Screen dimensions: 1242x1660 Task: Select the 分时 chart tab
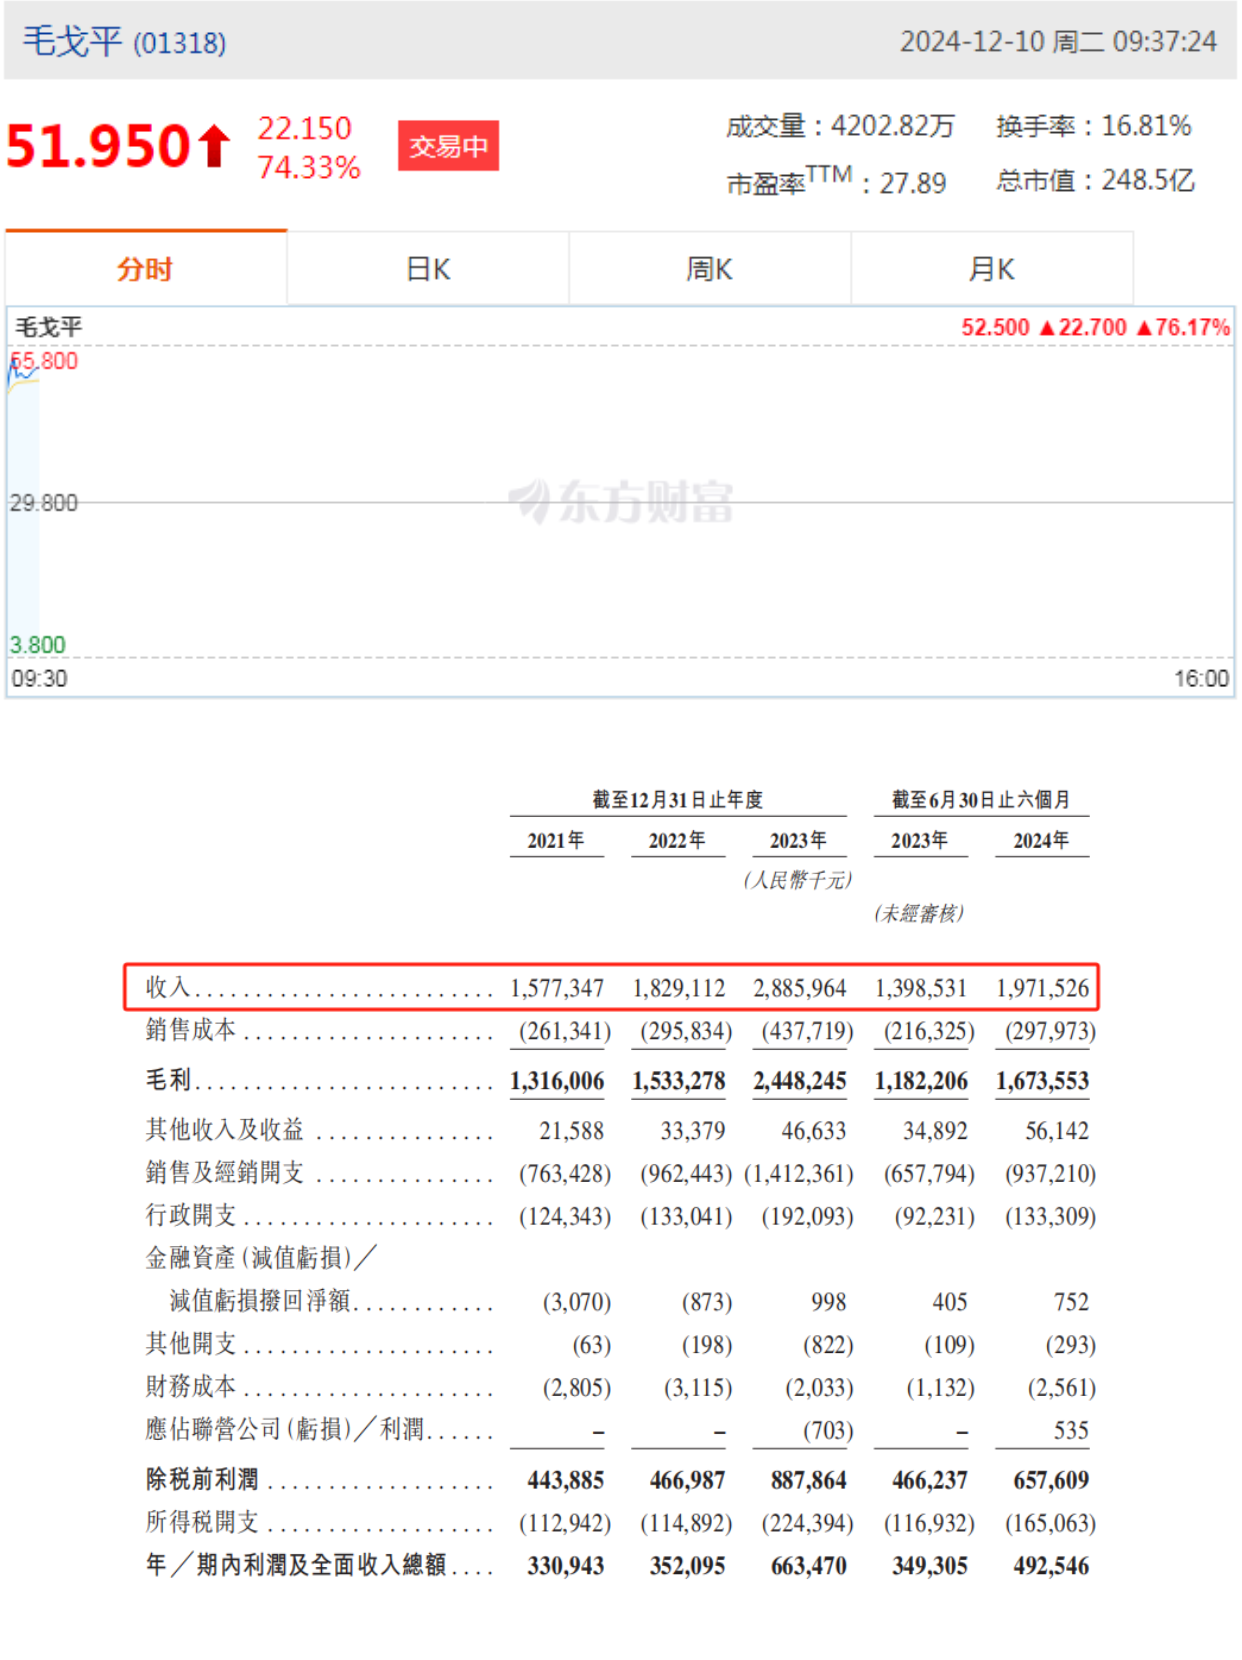pyautogui.click(x=146, y=268)
